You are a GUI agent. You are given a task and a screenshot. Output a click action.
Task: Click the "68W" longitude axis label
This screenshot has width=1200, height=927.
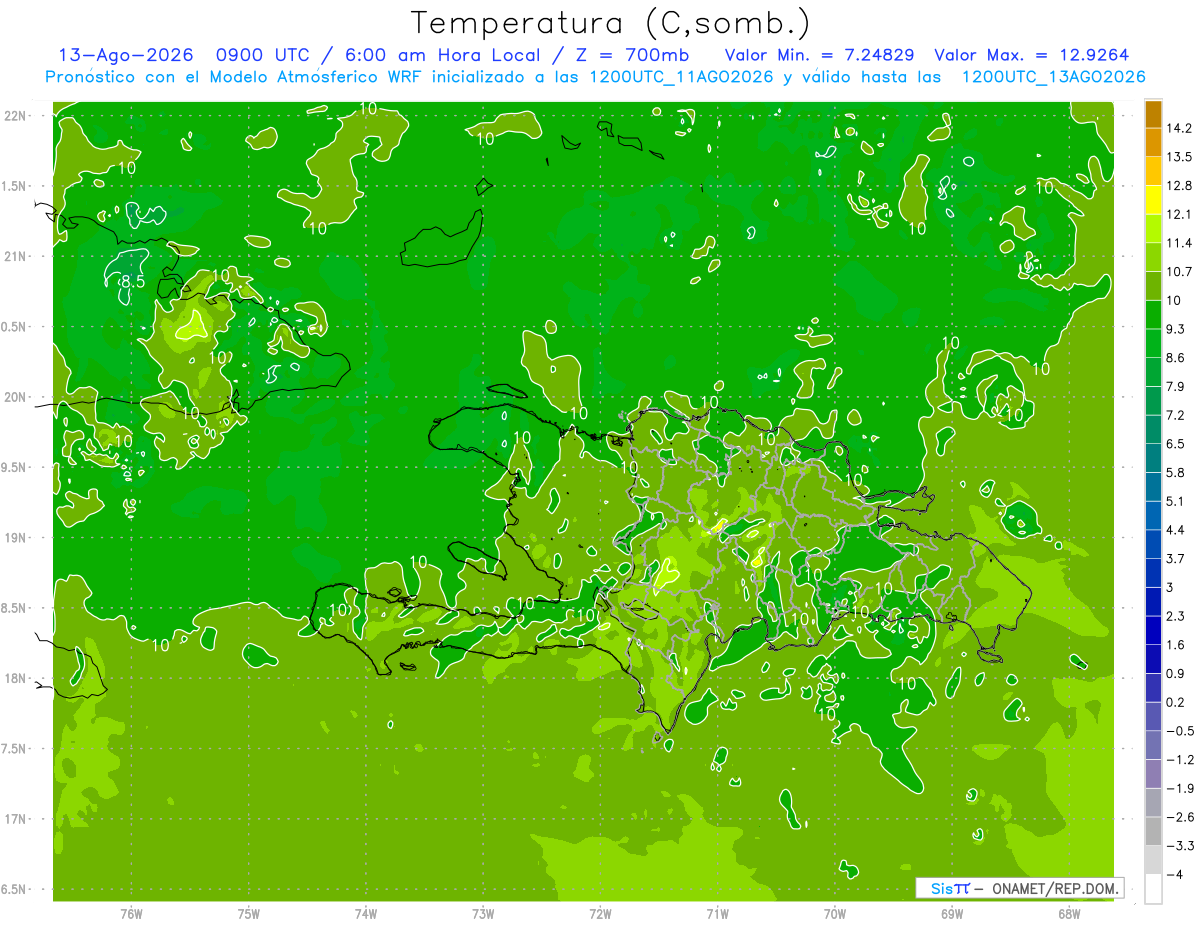pyautogui.click(x=1068, y=913)
